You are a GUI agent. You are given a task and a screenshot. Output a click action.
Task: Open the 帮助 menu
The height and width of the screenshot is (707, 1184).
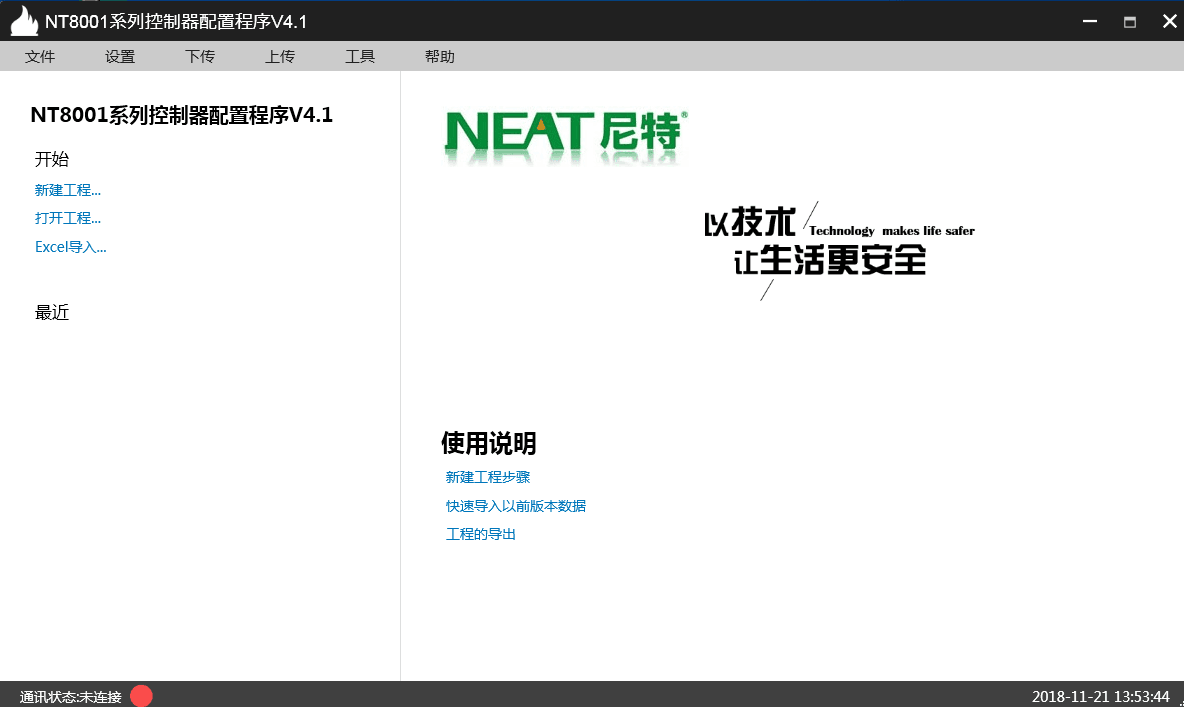coord(440,57)
